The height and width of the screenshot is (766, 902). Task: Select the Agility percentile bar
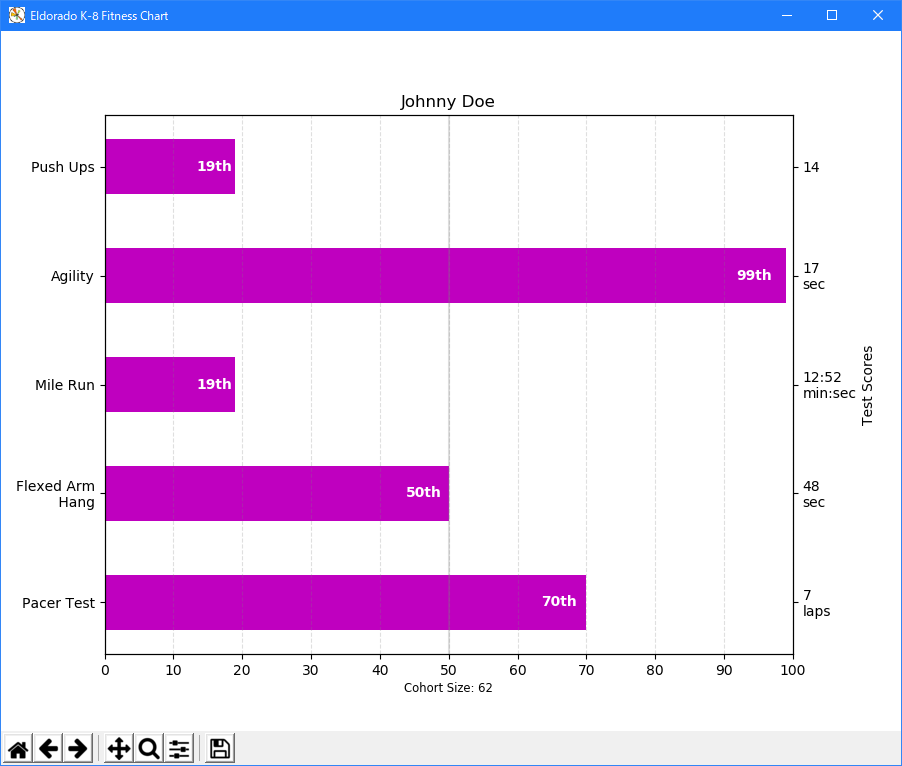[445, 275]
